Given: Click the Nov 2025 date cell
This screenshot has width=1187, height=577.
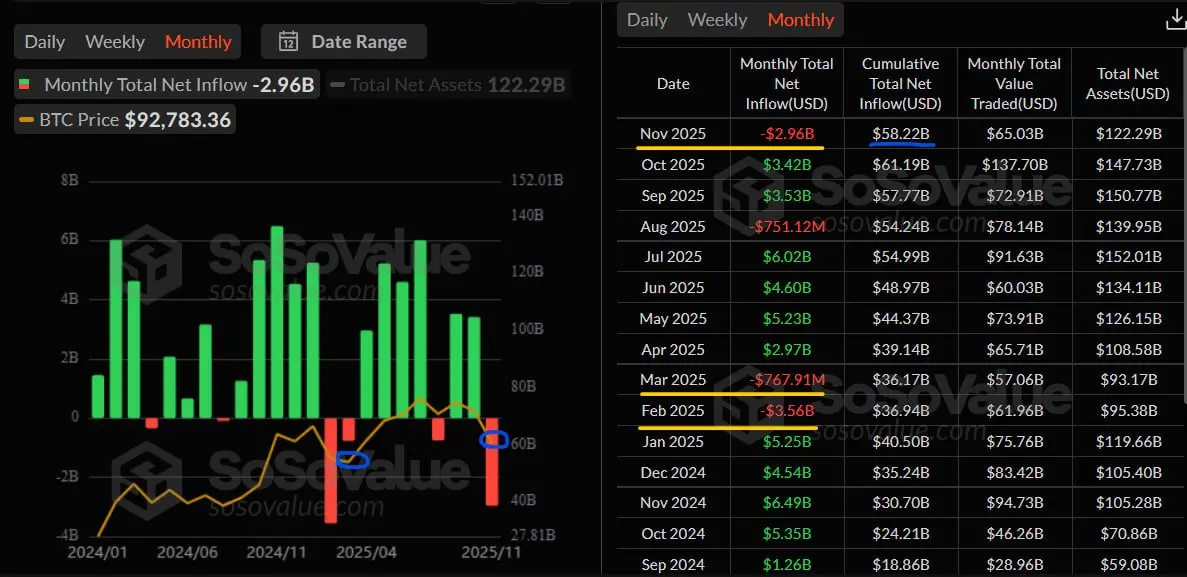Looking at the screenshot, I should pyautogui.click(x=673, y=134).
